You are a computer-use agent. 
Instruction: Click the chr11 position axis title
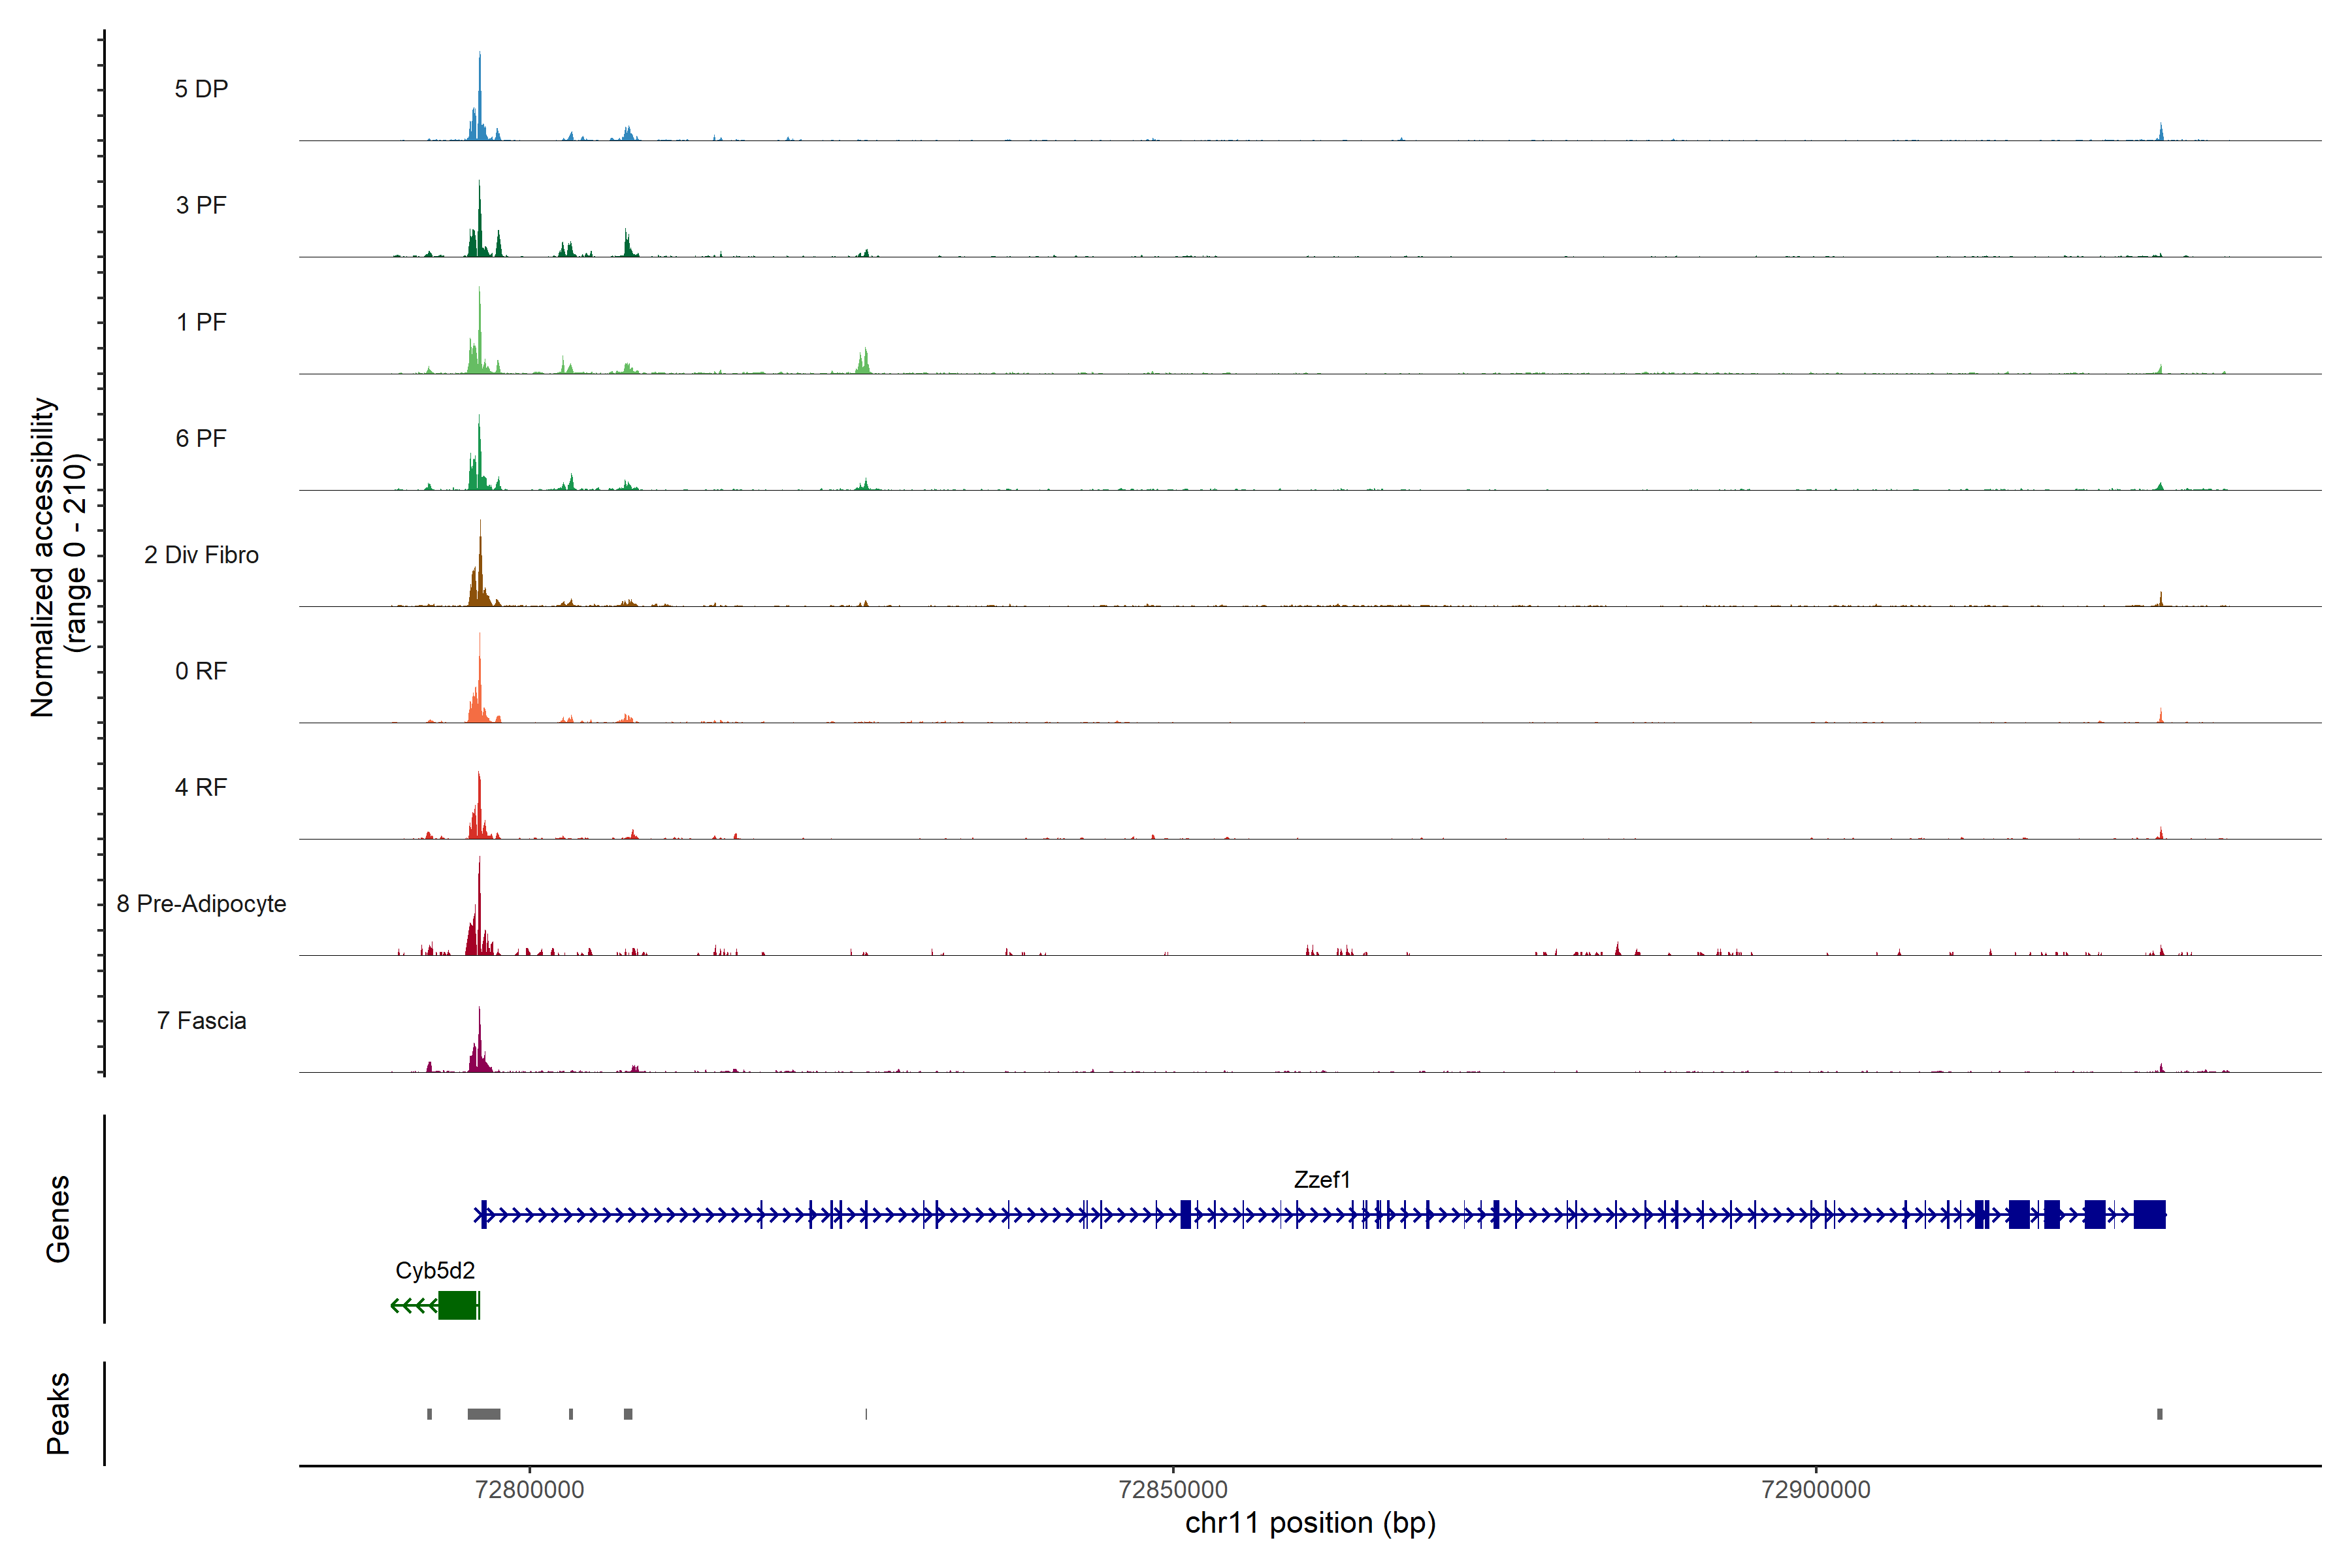coord(1310,1523)
